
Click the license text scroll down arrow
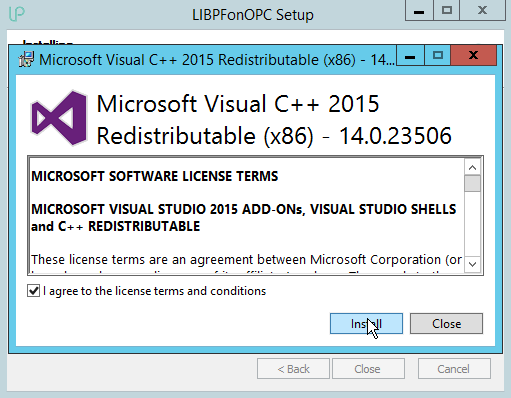[472, 264]
